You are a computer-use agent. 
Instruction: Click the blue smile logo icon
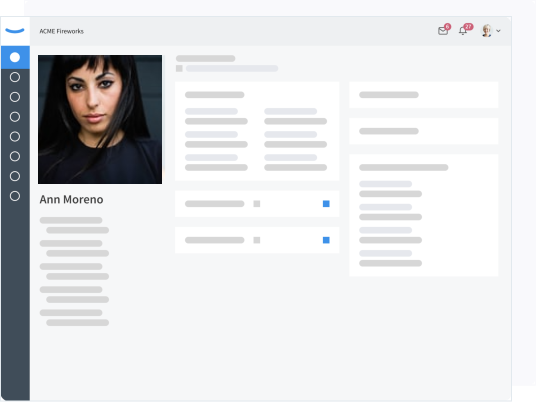point(15,31)
